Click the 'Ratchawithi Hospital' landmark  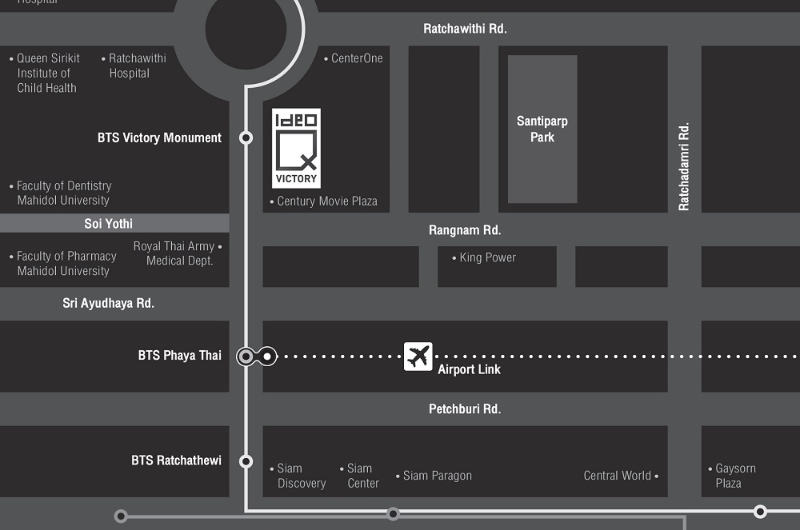(x=134, y=65)
